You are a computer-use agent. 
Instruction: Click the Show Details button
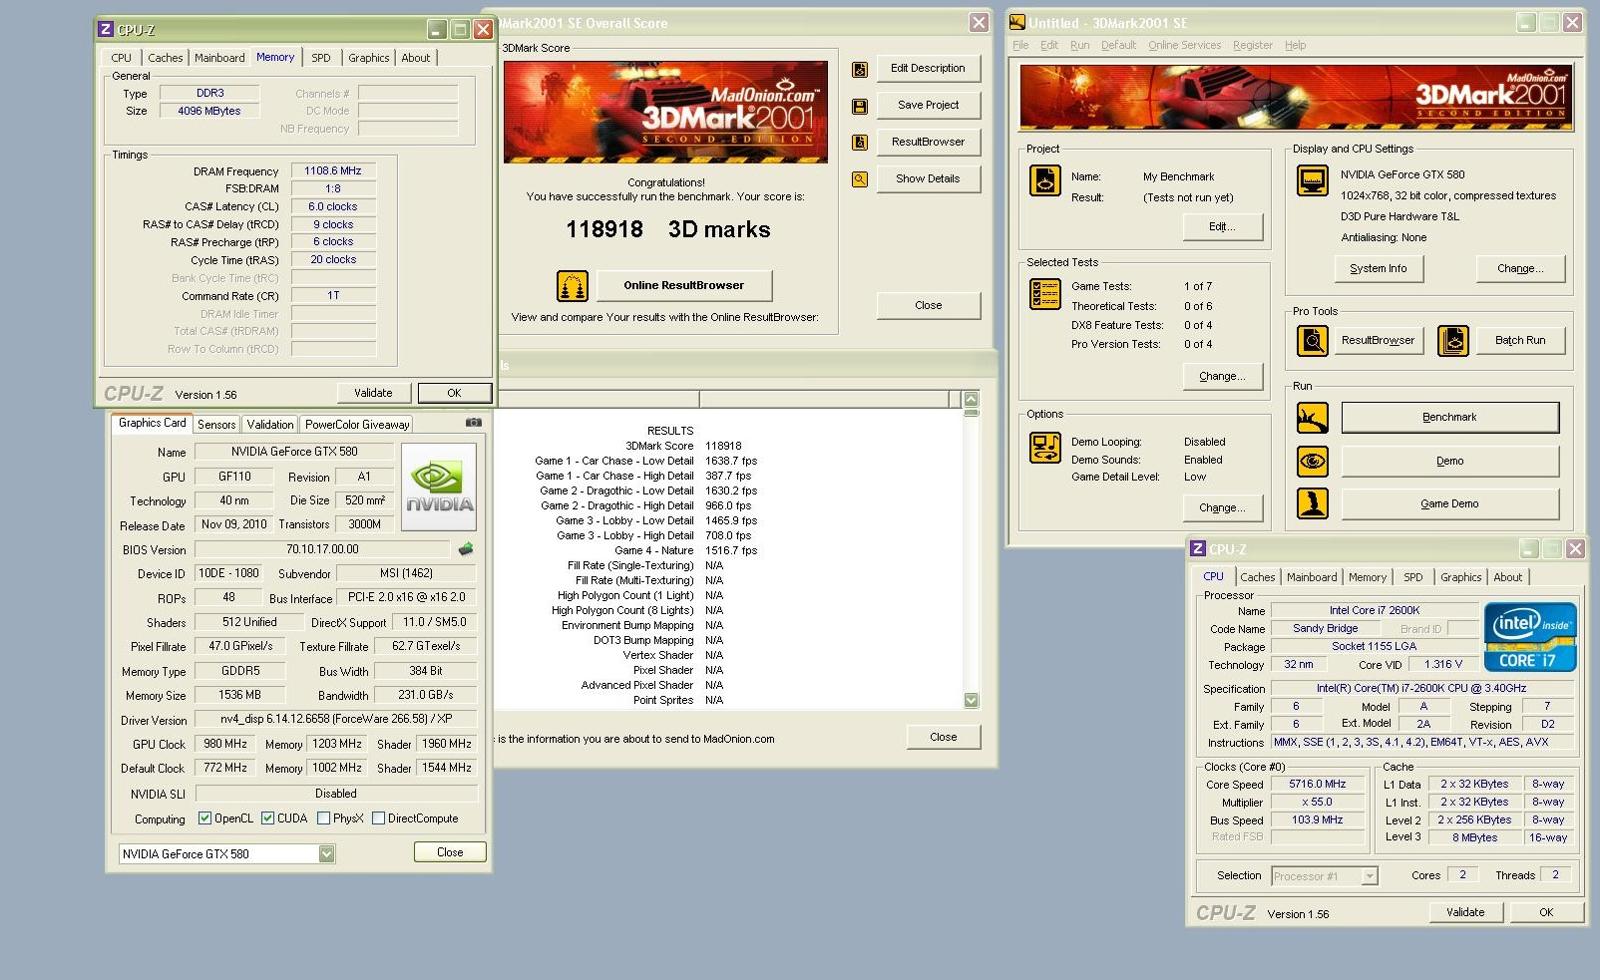pyautogui.click(x=928, y=179)
